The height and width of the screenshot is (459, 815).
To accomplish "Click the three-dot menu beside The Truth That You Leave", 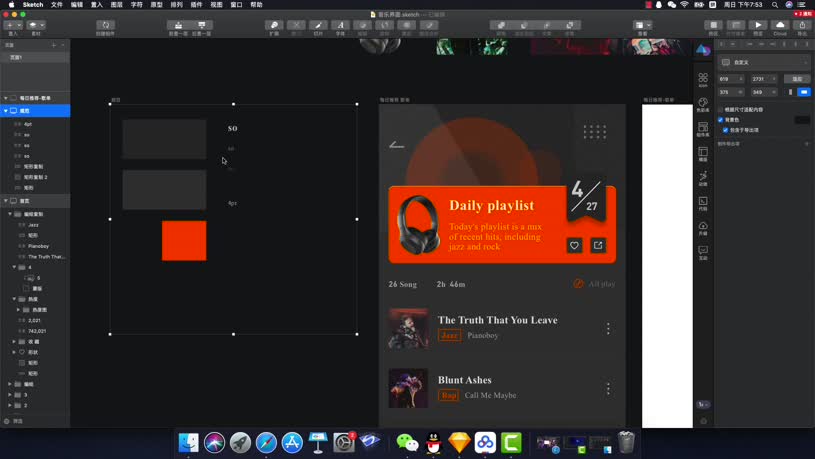I will pyautogui.click(x=608, y=328).
